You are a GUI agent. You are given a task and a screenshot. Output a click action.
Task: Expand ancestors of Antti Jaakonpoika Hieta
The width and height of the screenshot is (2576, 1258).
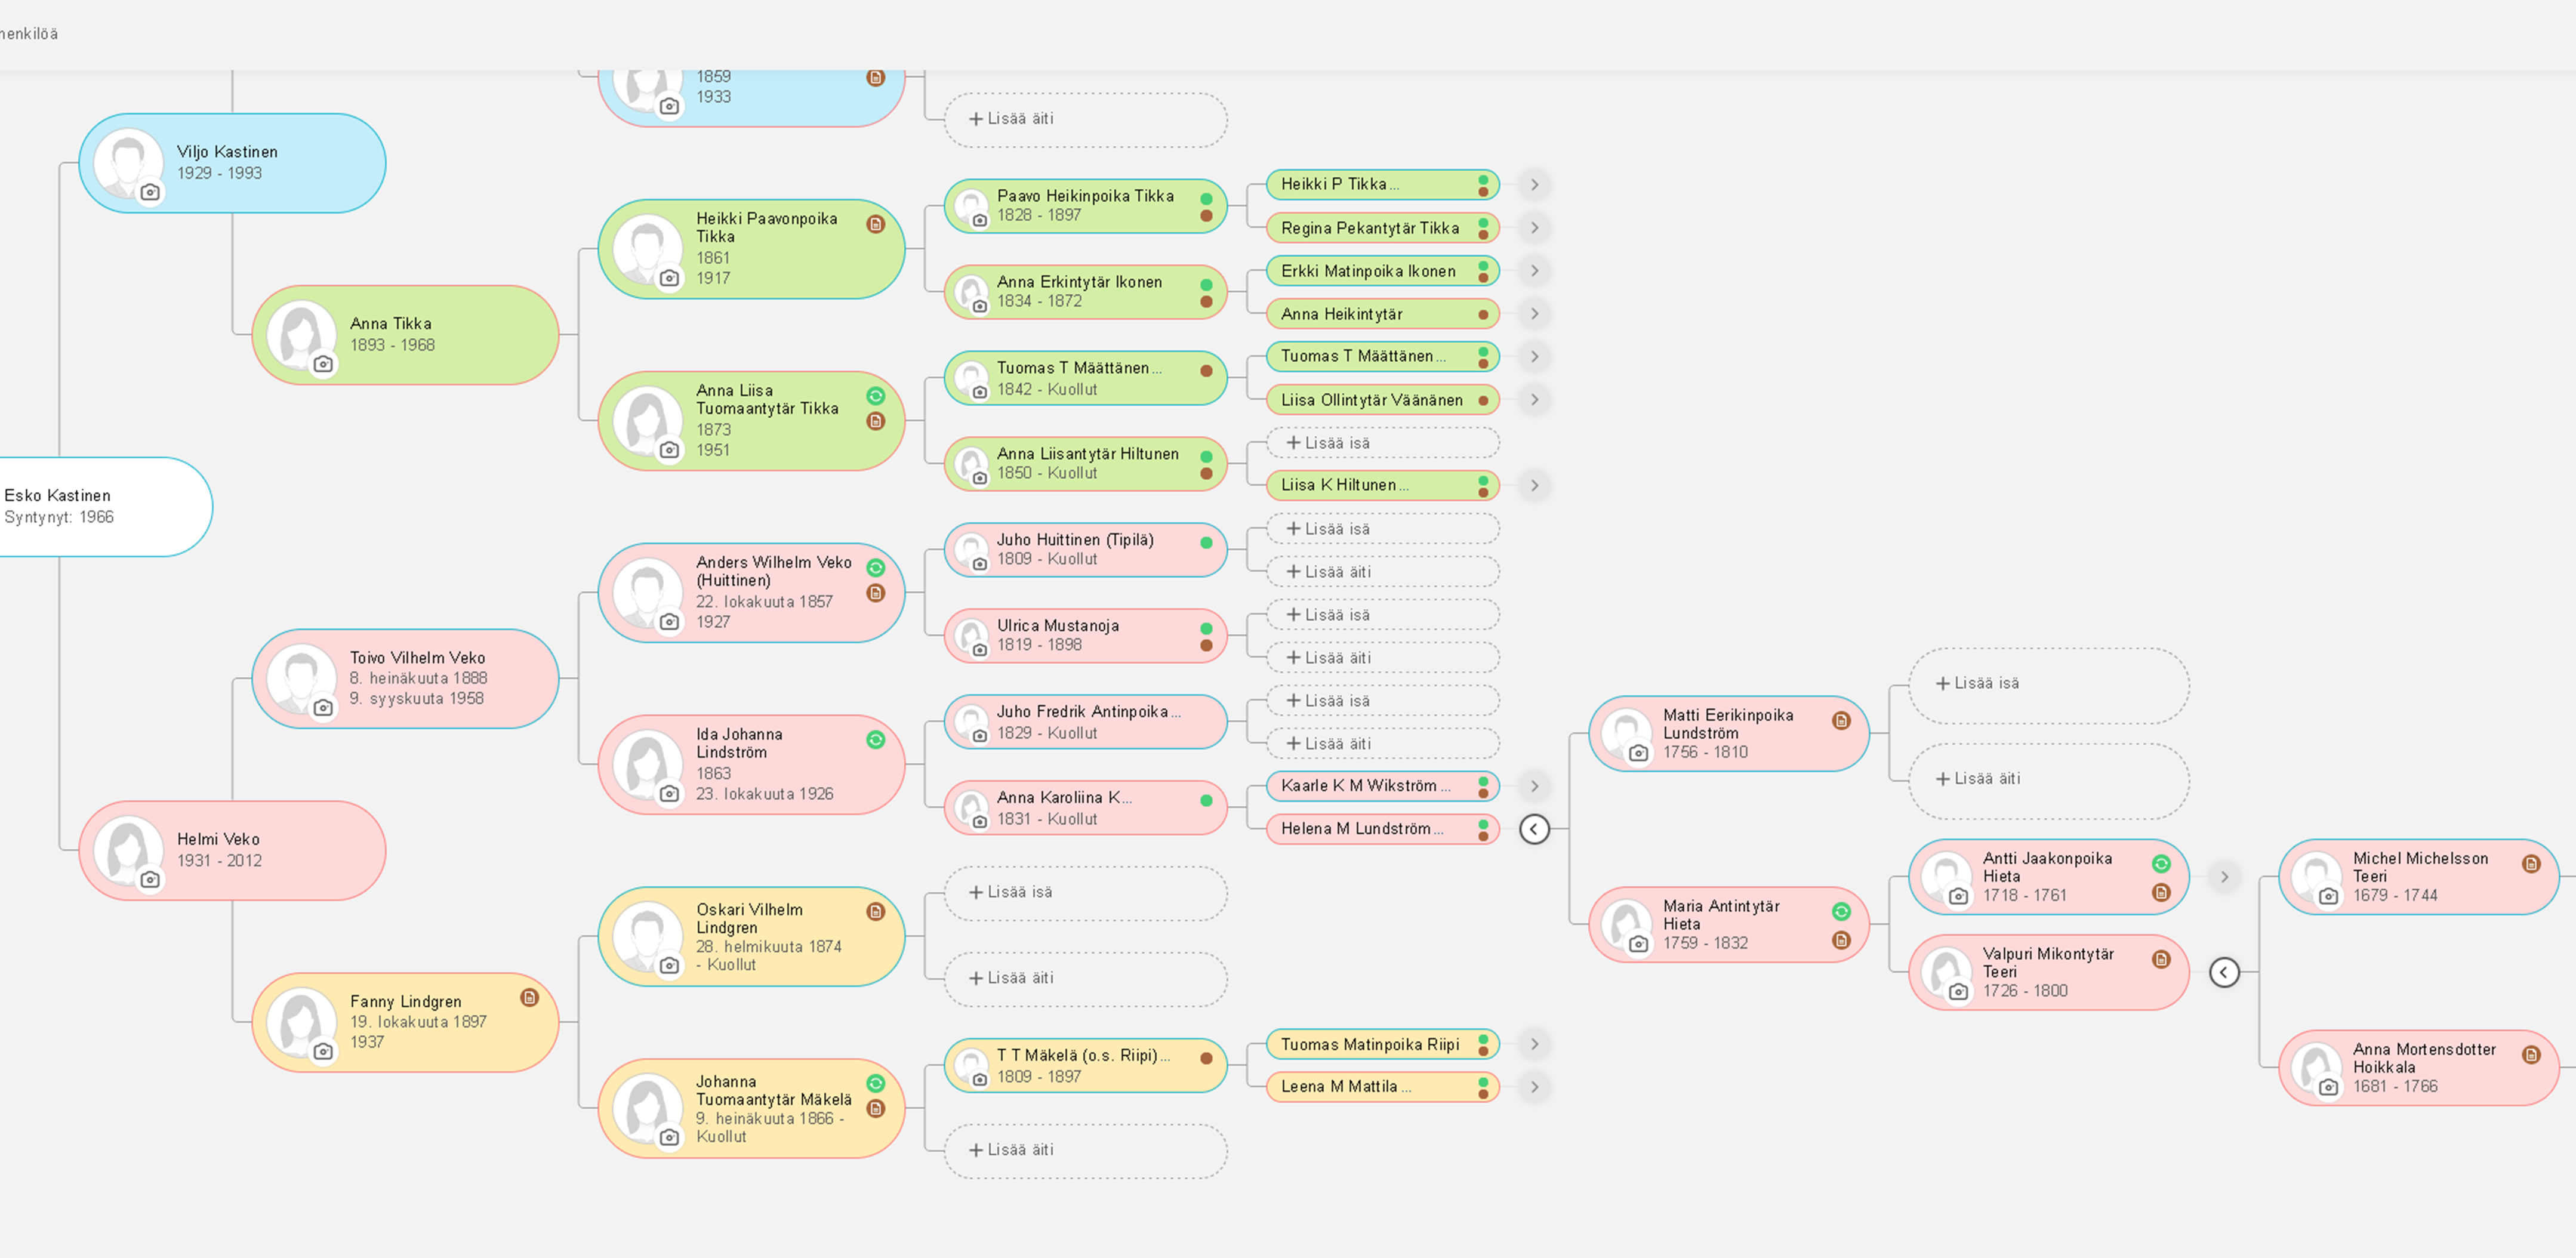click(2223, 877)
